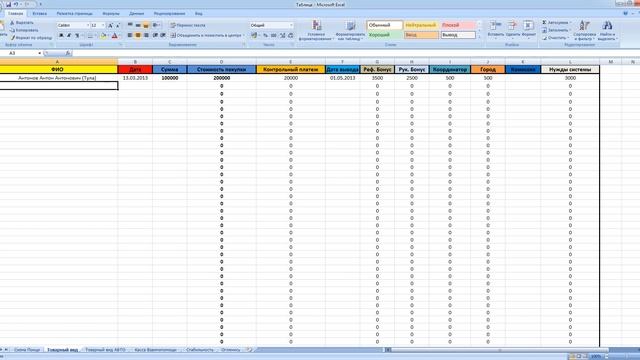Image resolution: width=640 pixels, height=360 pixels.
Task: Apply the Ввод cell style
Action: coord(421,35)
